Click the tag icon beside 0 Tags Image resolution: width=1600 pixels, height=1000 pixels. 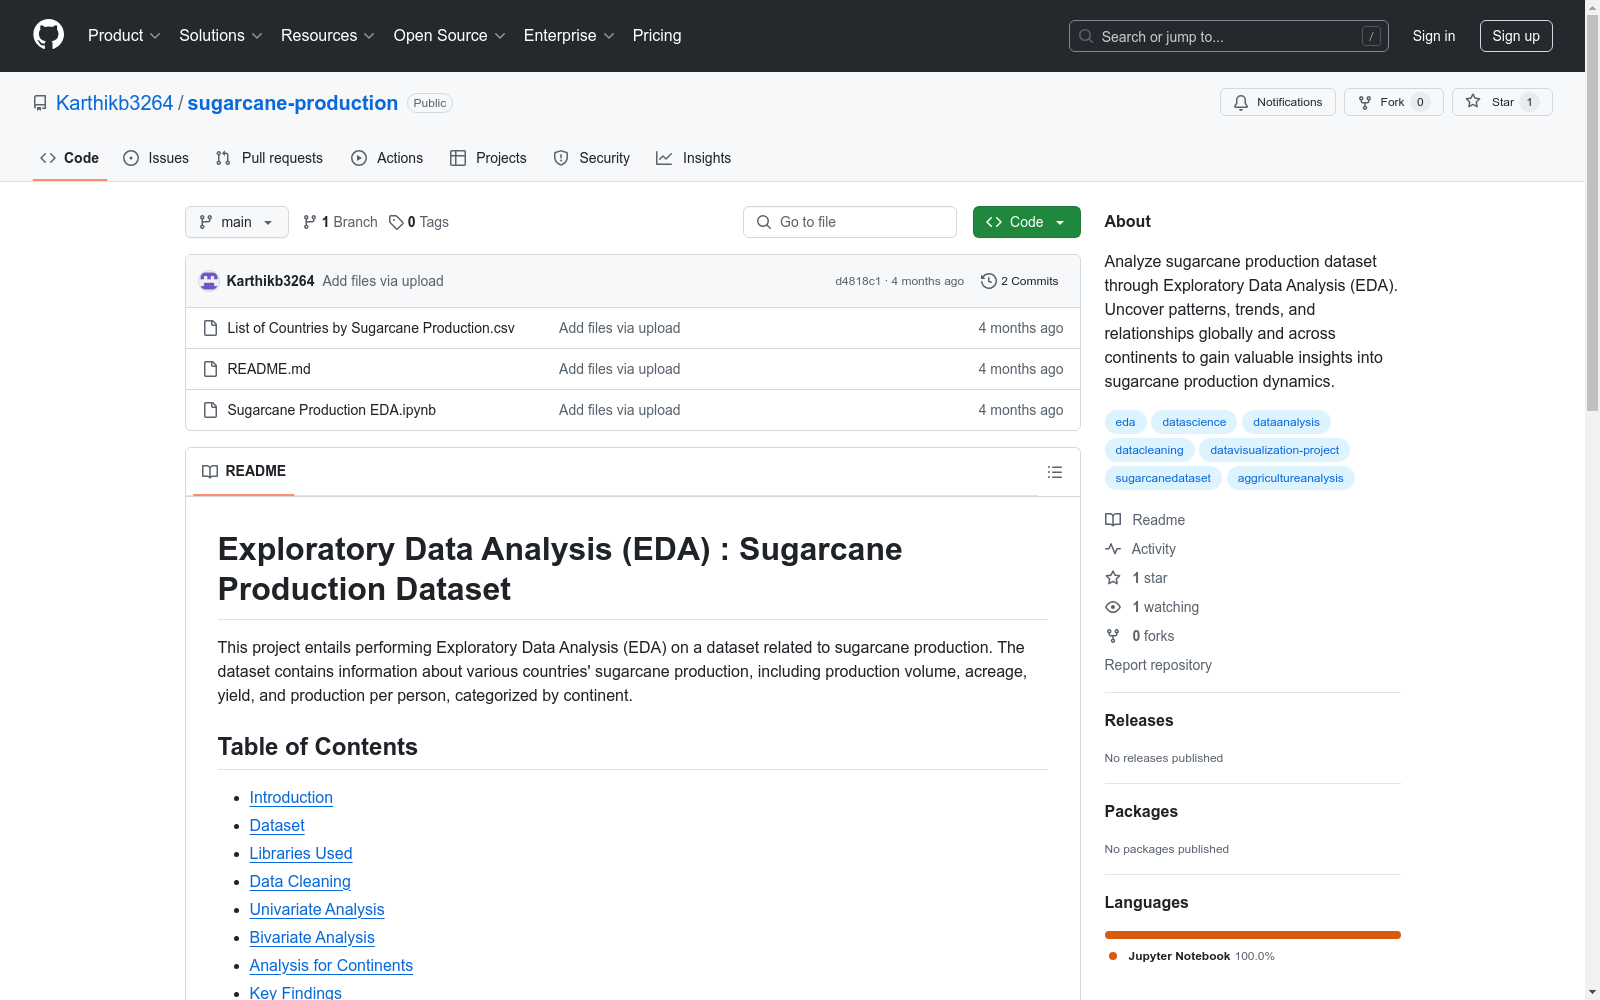click(396, 222)
